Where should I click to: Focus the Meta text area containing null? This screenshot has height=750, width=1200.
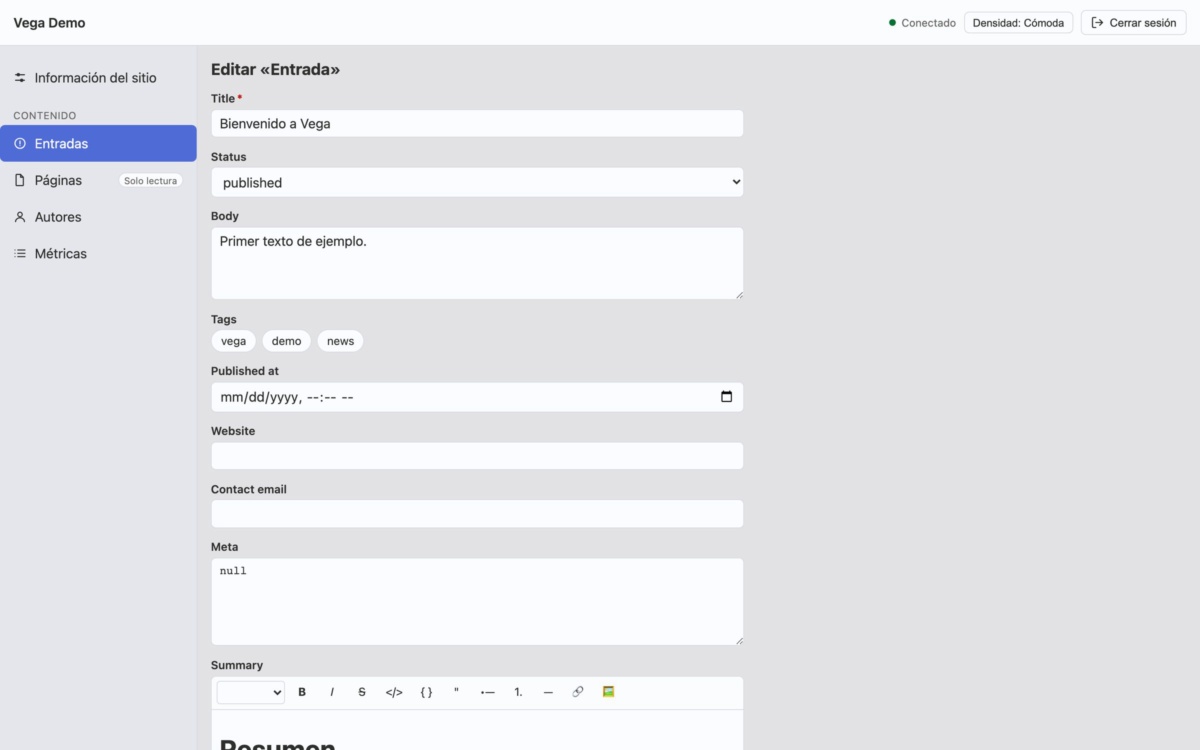(477, 601)
